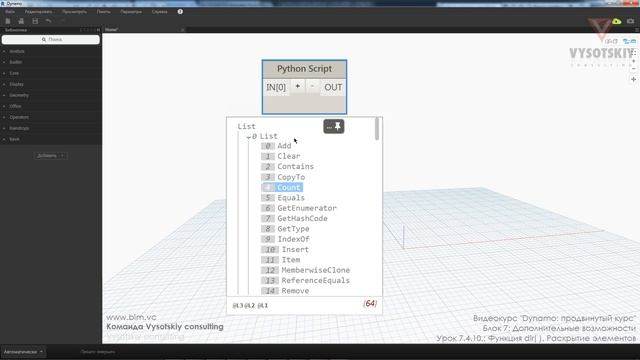
Task: Expand the Analyze library category
Action: pyautogui.click(x=17, y=51)
